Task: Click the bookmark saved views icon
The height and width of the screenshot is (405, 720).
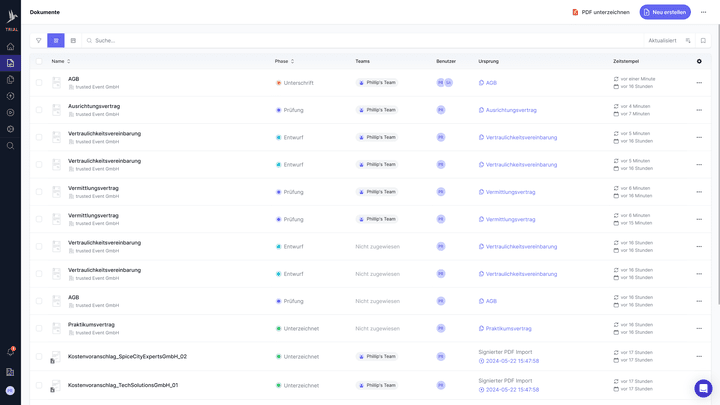Action: tap(703, 41)
